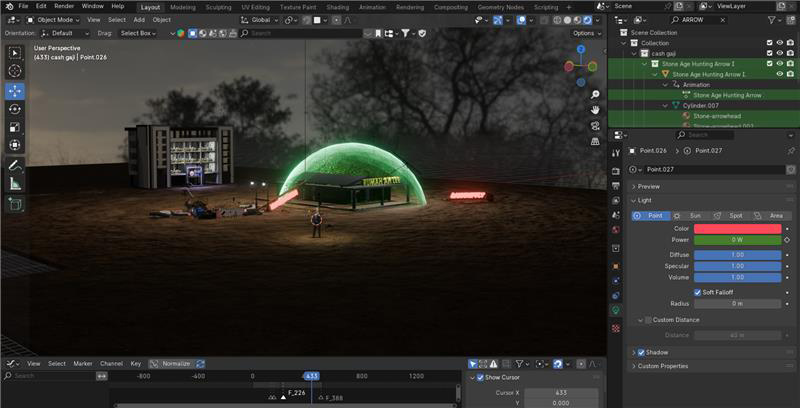Collapse the Animation tree row
This screenshot has width=800, height=408.
click(665, 85)
